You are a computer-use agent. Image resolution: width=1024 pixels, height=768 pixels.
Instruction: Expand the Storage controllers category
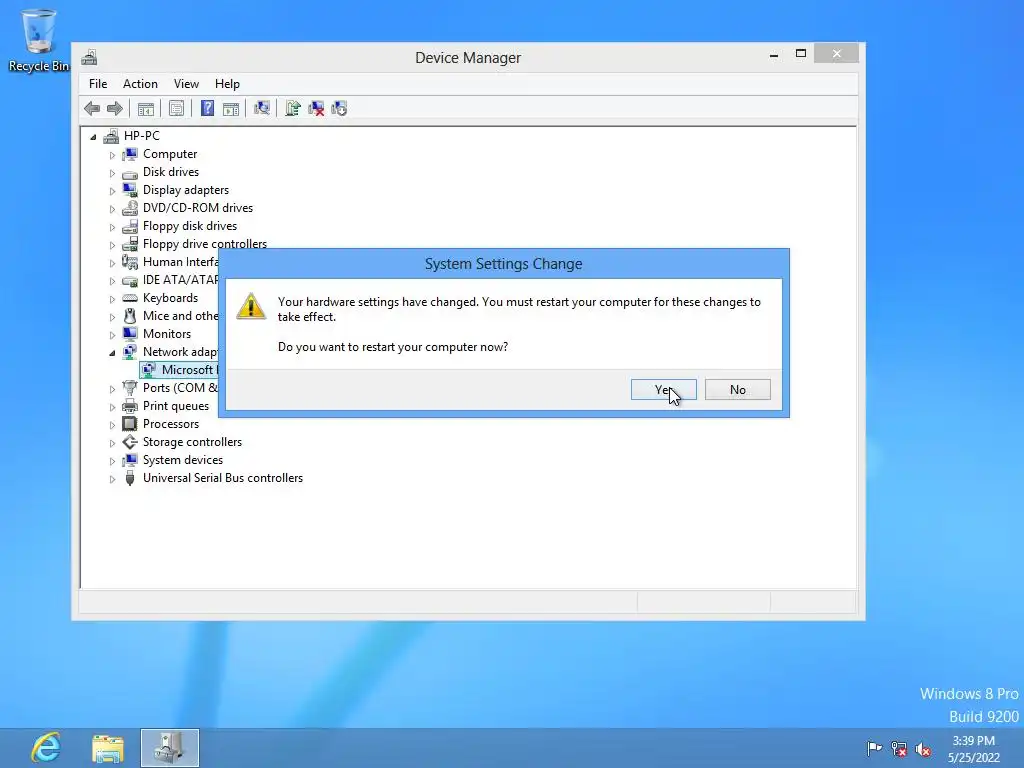click(x=112, y=443)
